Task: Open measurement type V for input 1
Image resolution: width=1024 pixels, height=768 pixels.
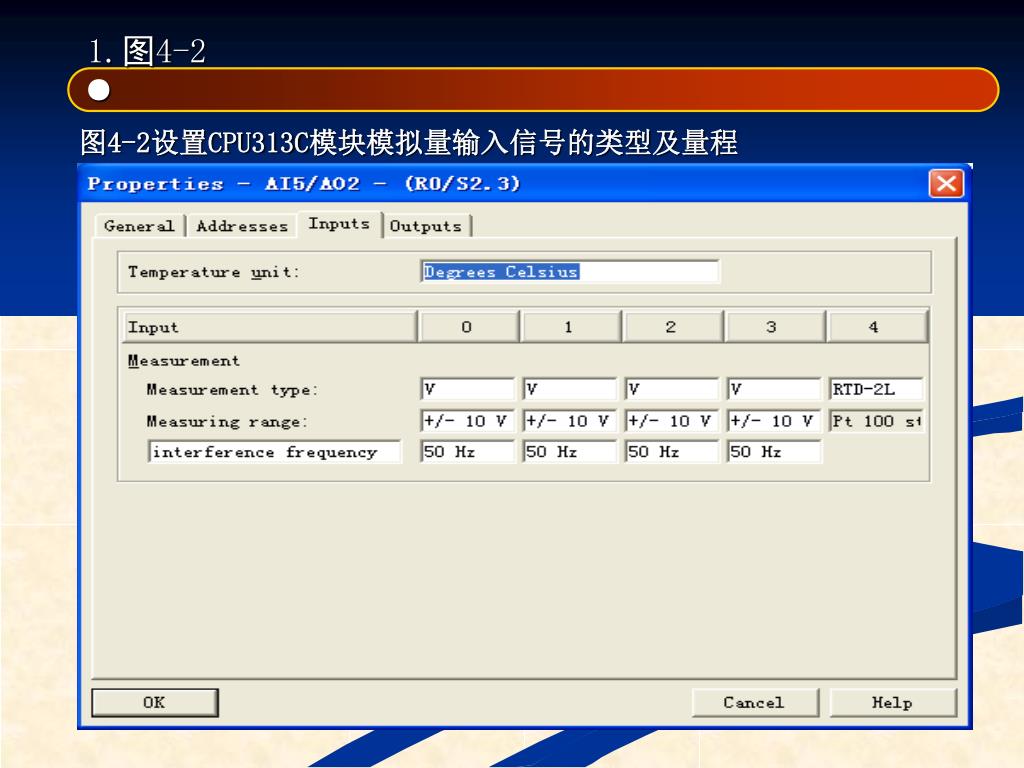Action: tap(569, 389)
